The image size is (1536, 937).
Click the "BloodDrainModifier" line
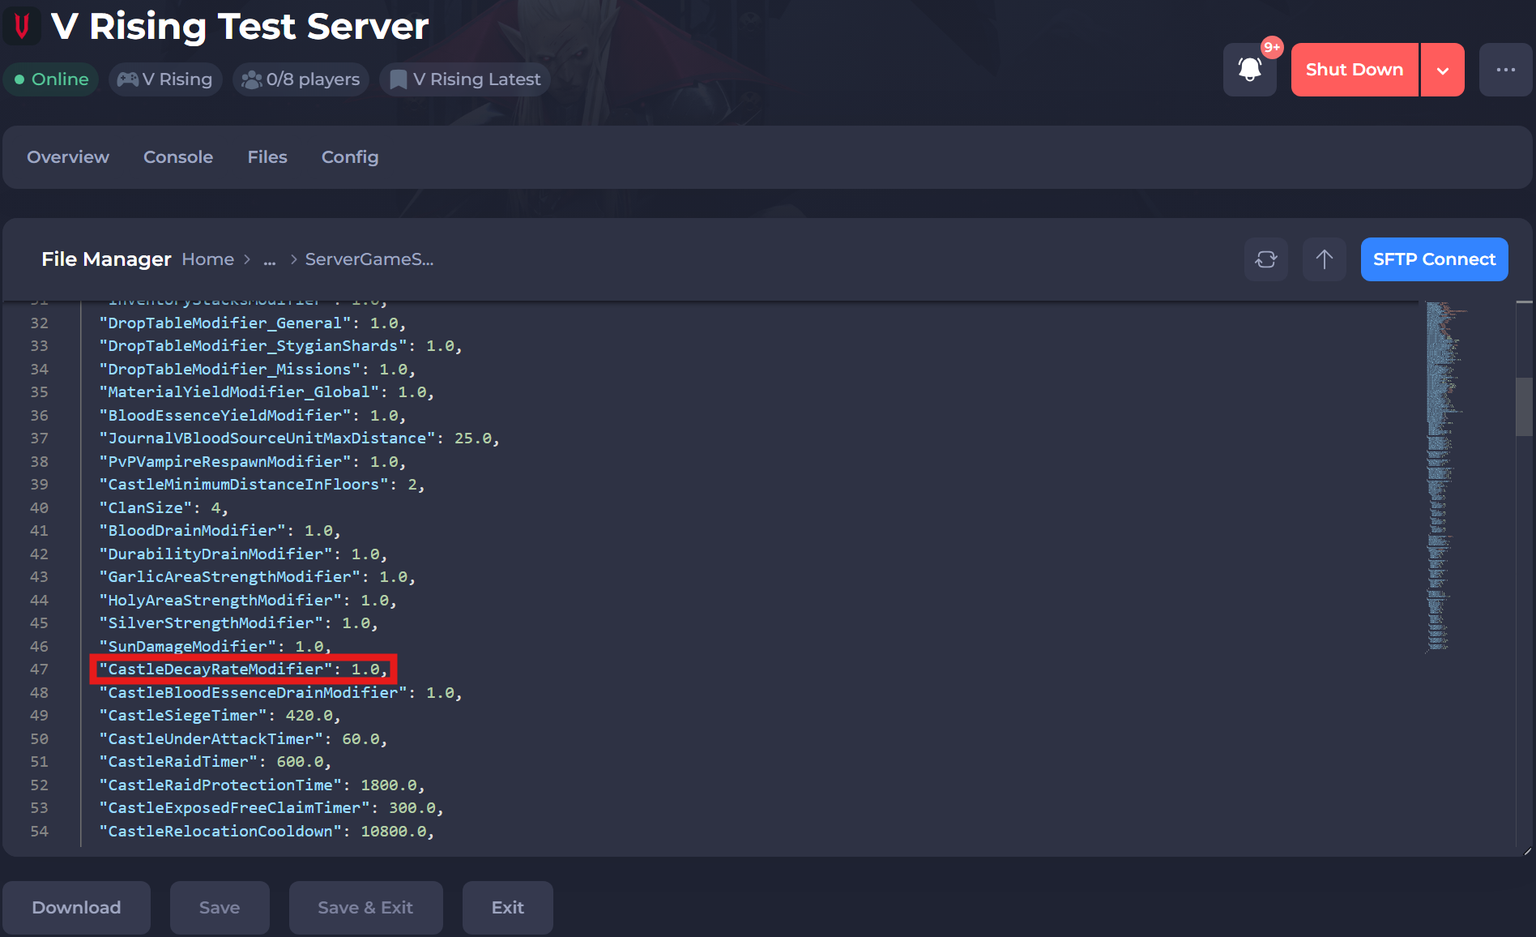tap(220, 530)
